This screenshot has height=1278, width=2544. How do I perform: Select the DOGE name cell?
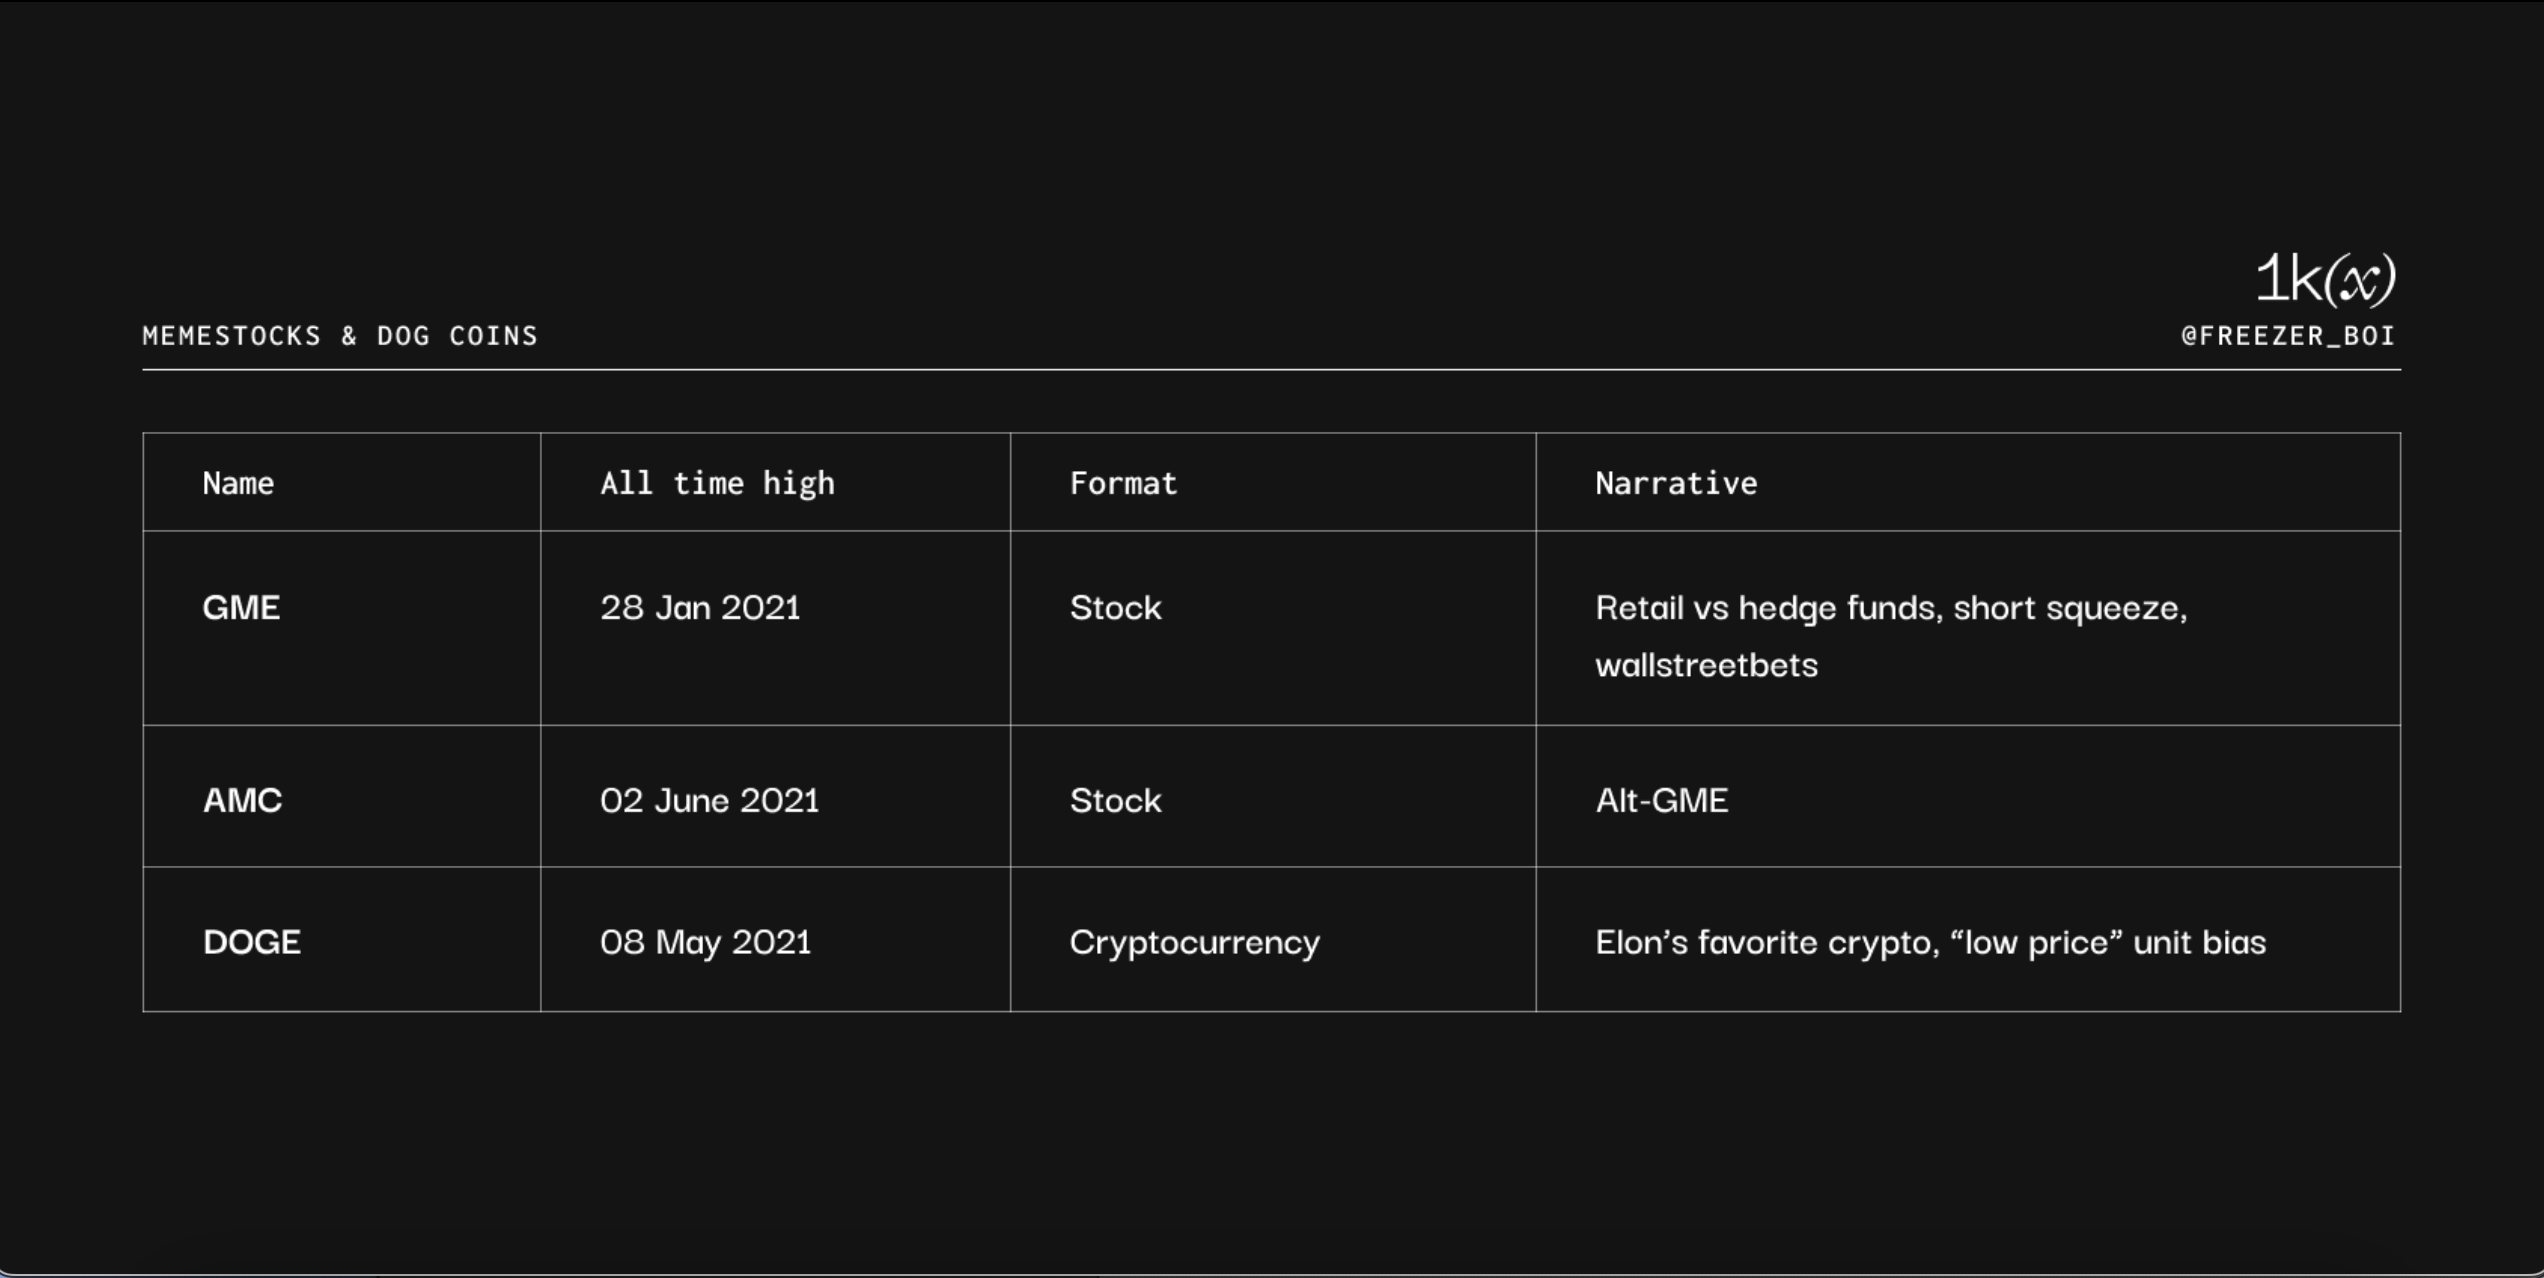[x=251, y=942]
